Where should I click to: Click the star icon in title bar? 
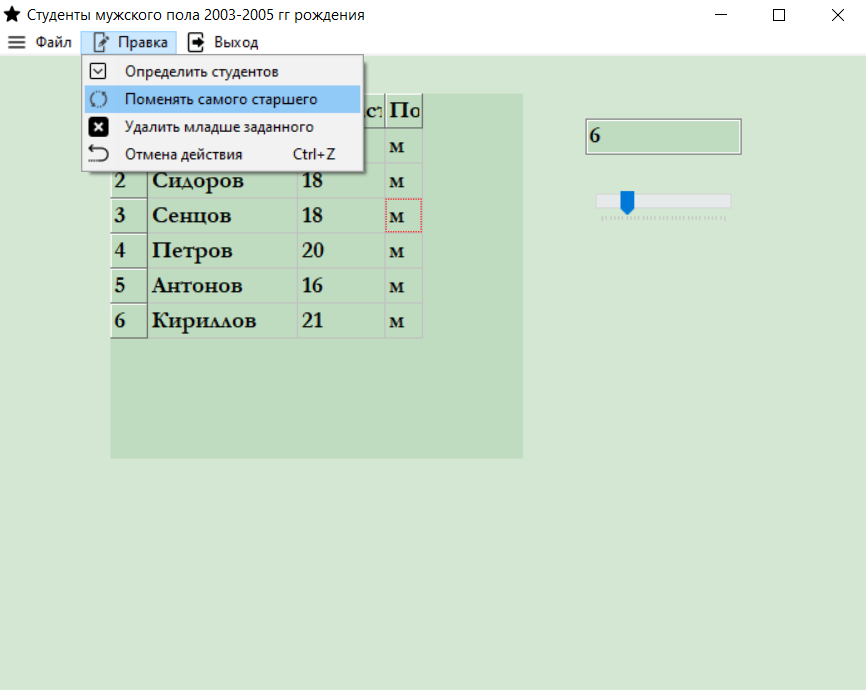point(12,14)
